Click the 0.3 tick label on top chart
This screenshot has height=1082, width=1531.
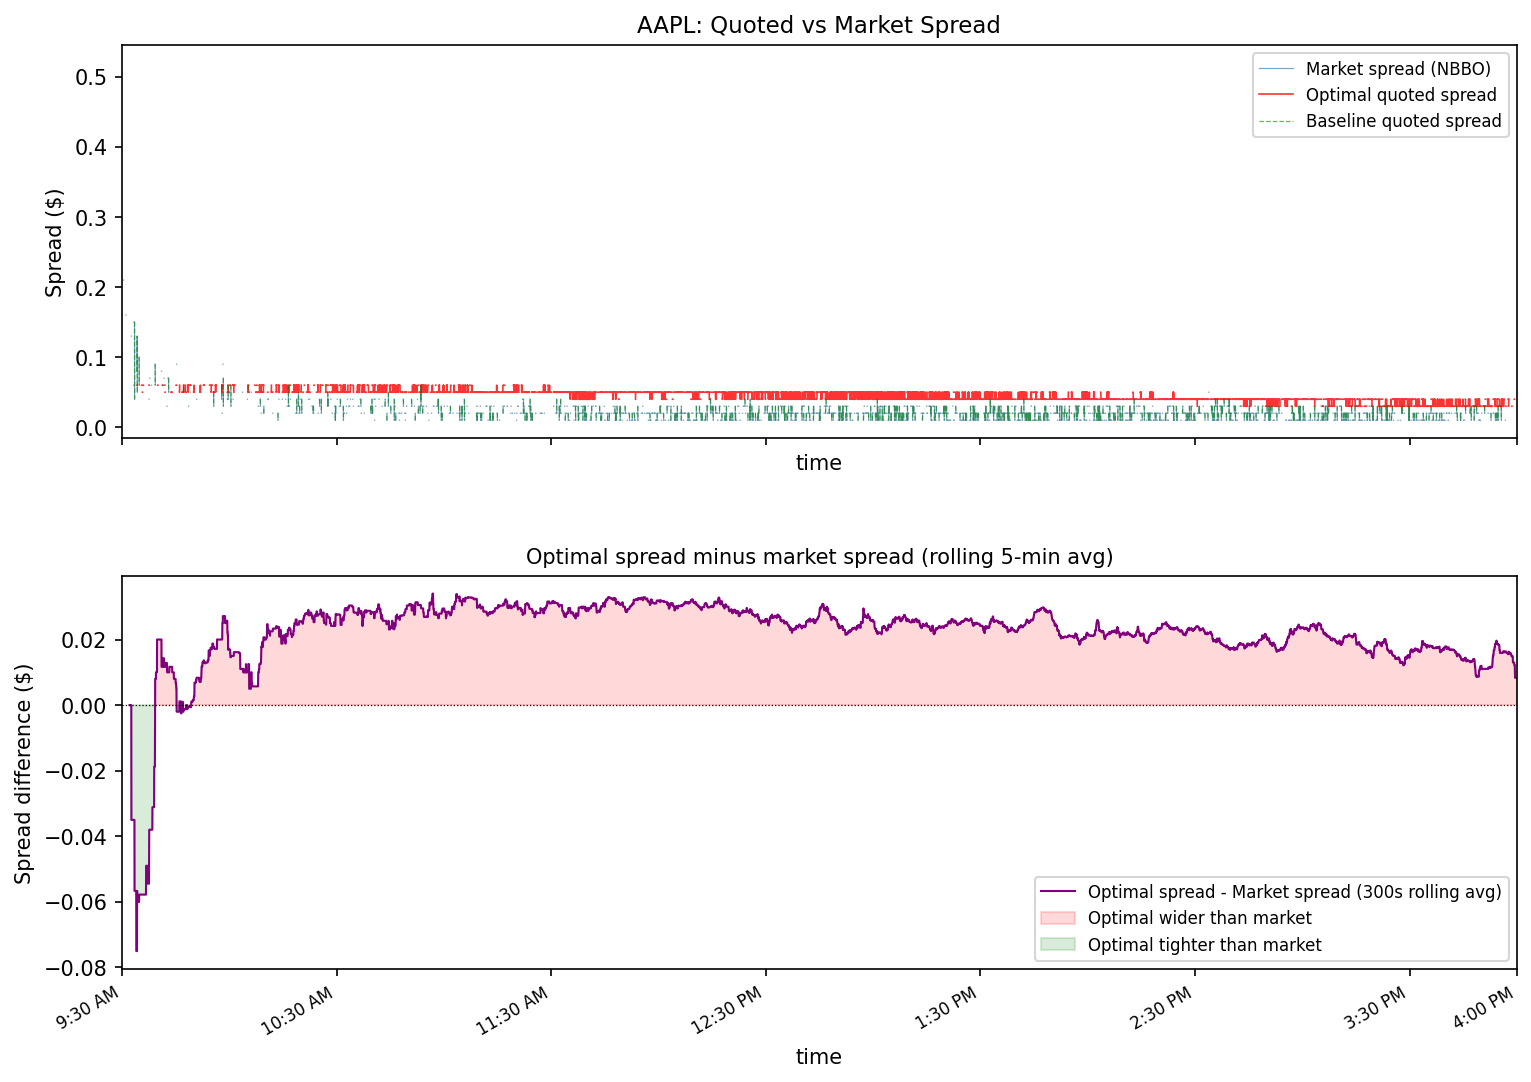(91, 218)
